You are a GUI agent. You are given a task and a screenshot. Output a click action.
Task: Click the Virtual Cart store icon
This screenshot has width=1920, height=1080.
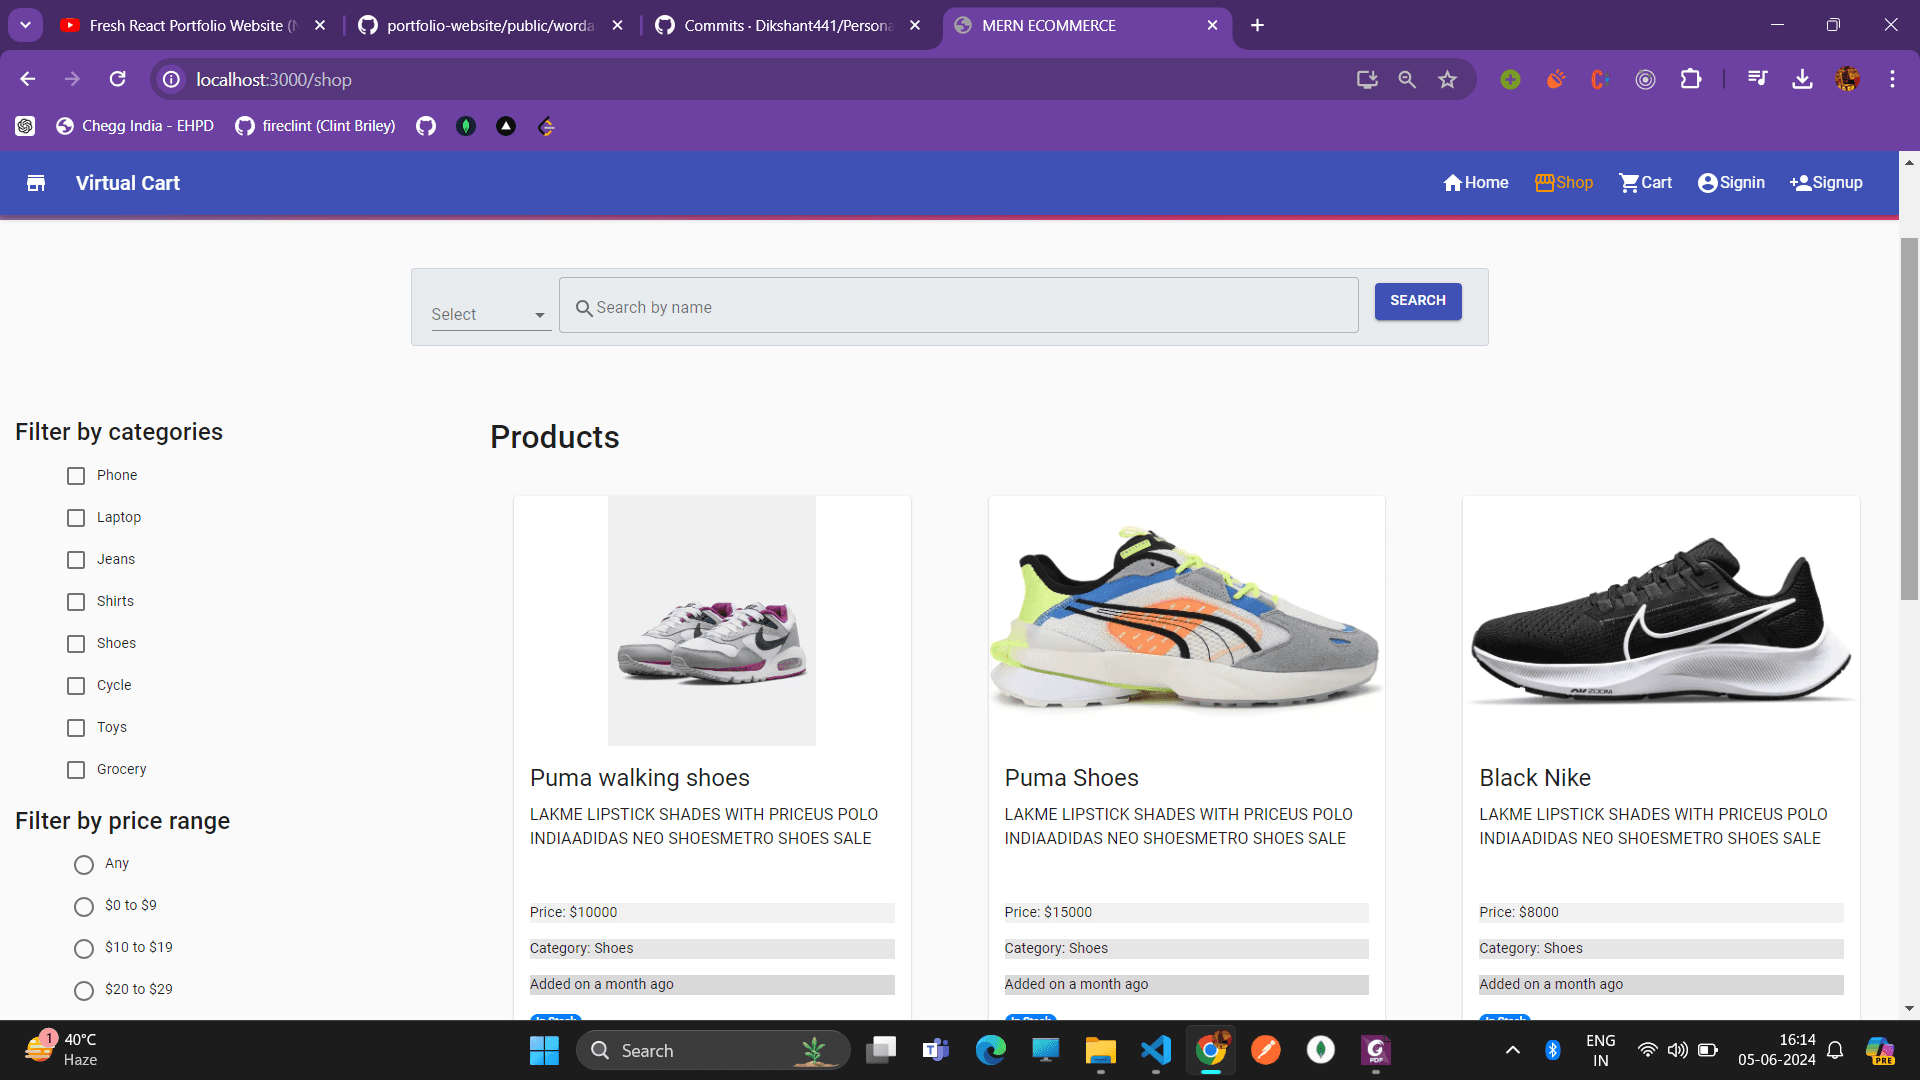pyautogui.click(x=36, y=183)
